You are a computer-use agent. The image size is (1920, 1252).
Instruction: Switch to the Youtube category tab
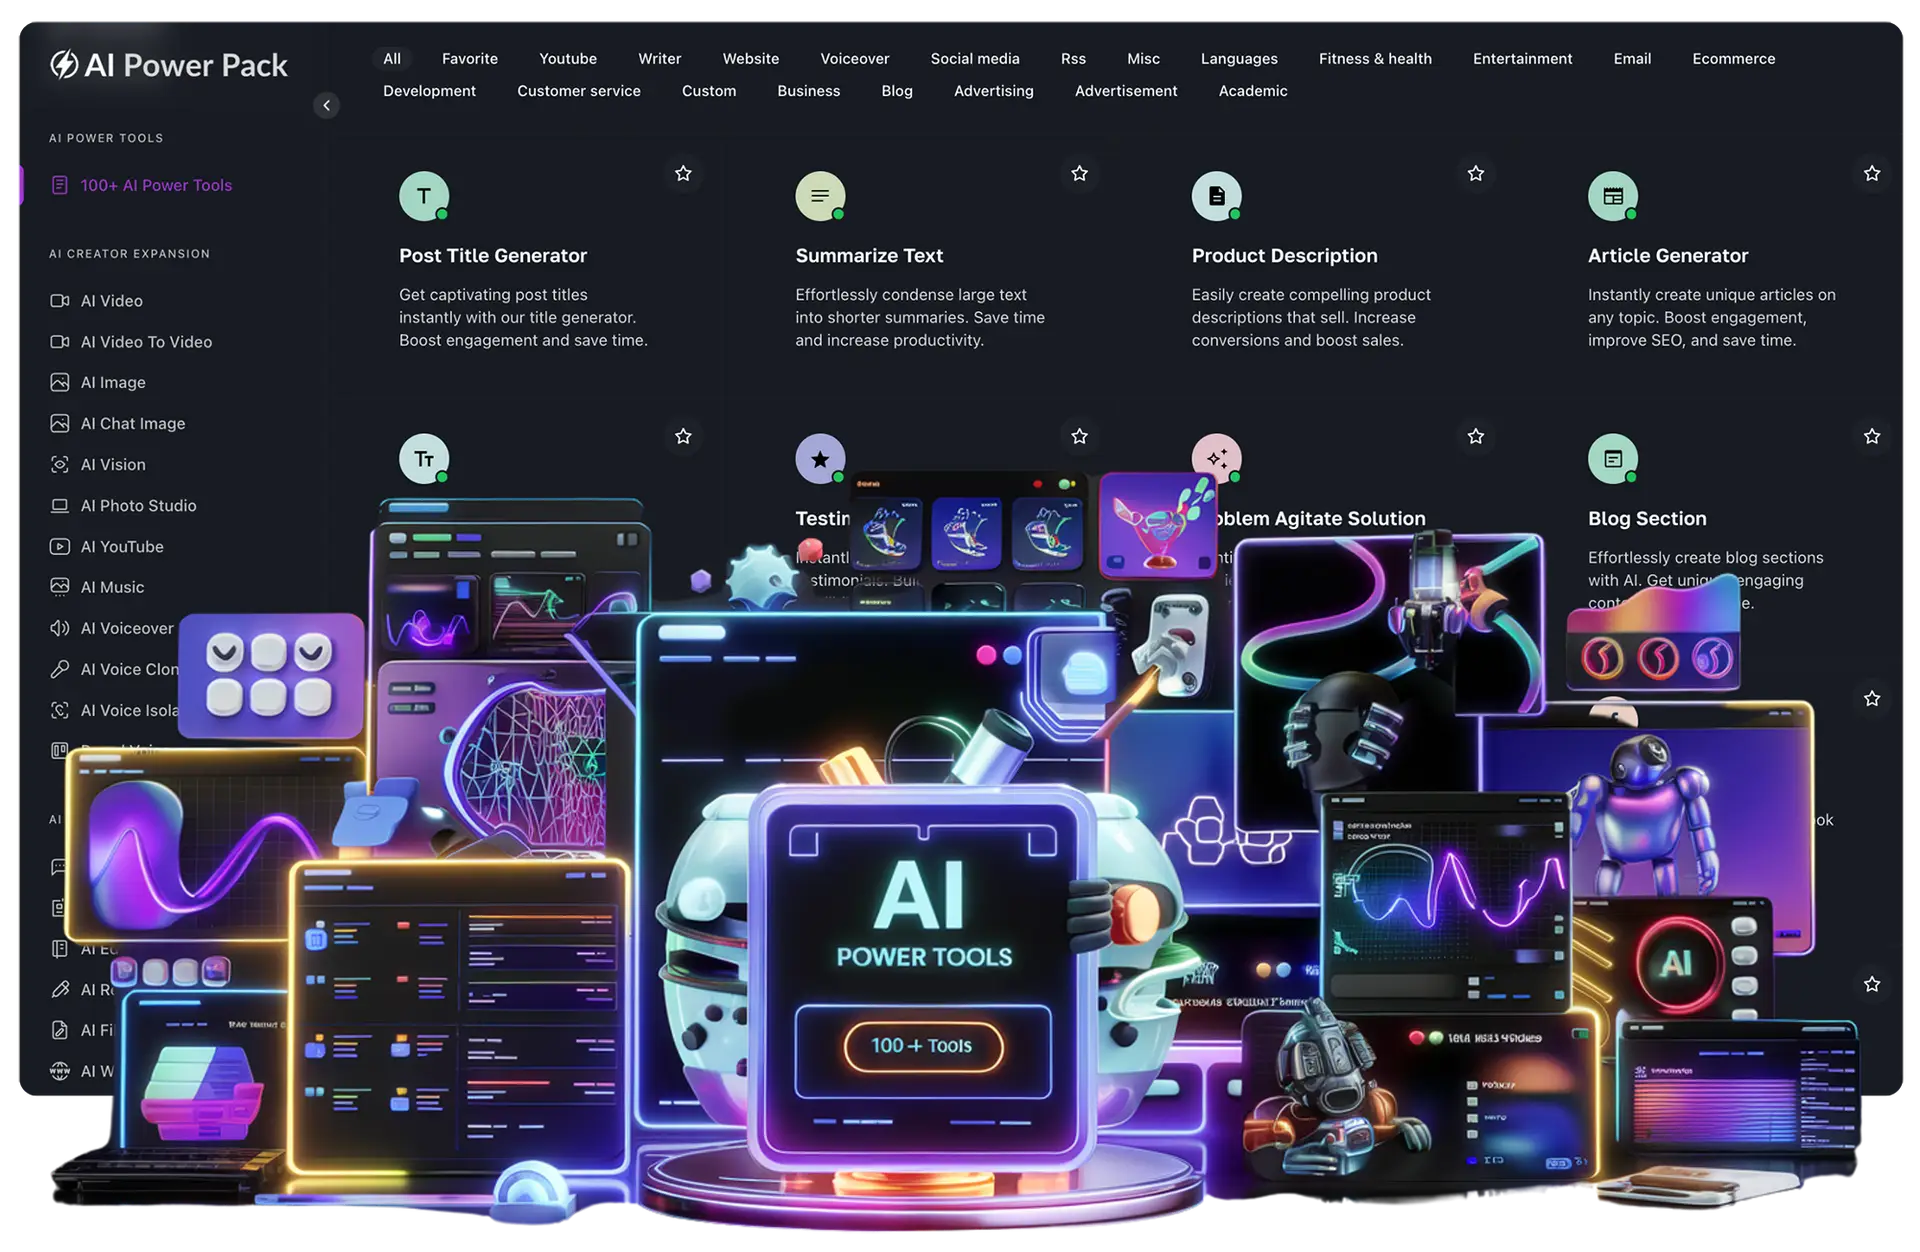pos(568,58)
